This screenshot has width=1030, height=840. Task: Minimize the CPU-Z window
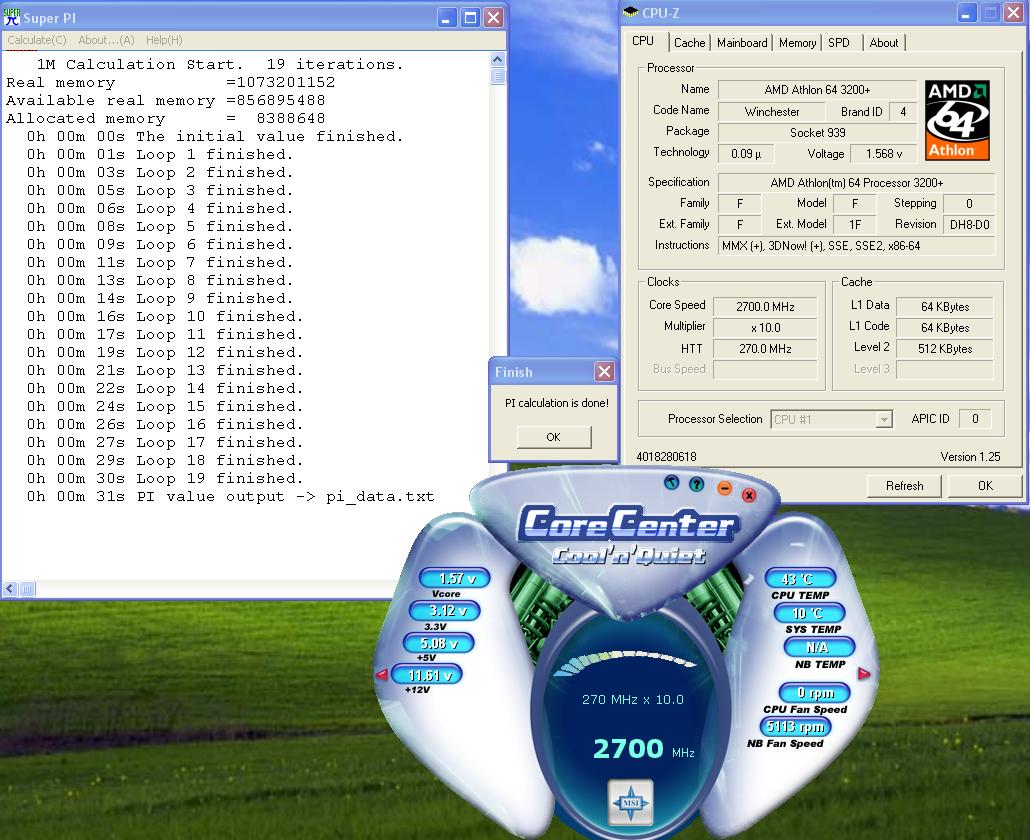click(967, 12)
